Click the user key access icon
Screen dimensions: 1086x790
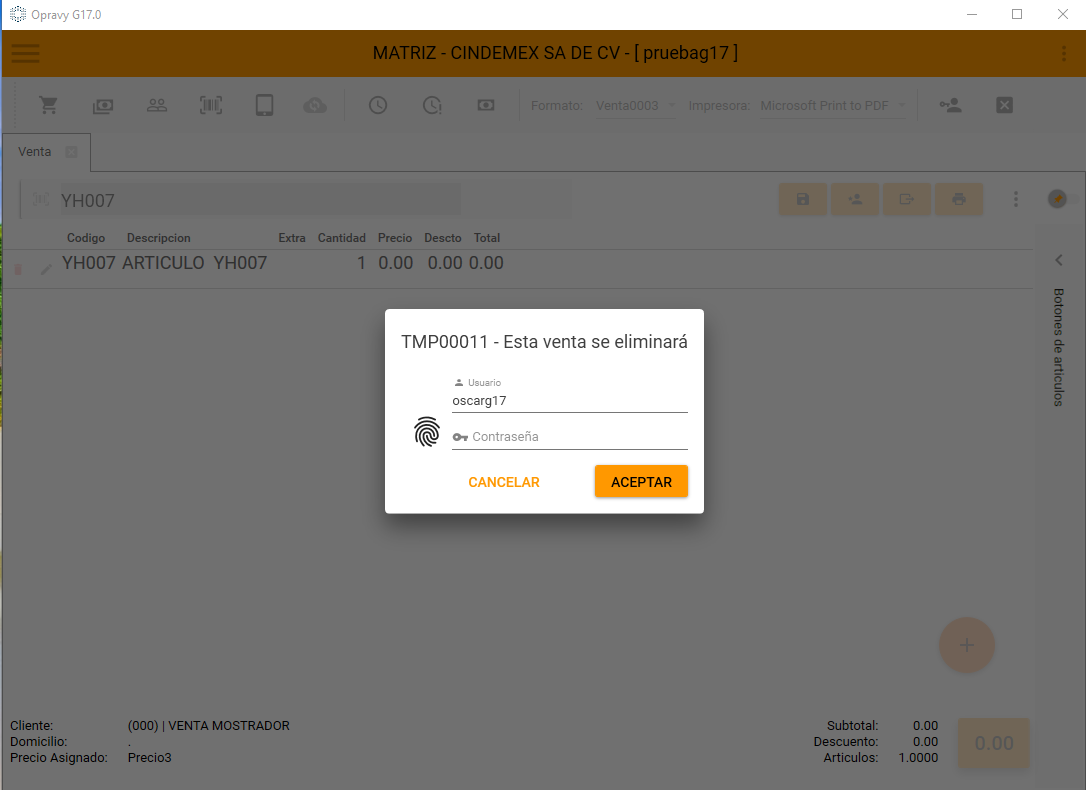coord(950,105)
